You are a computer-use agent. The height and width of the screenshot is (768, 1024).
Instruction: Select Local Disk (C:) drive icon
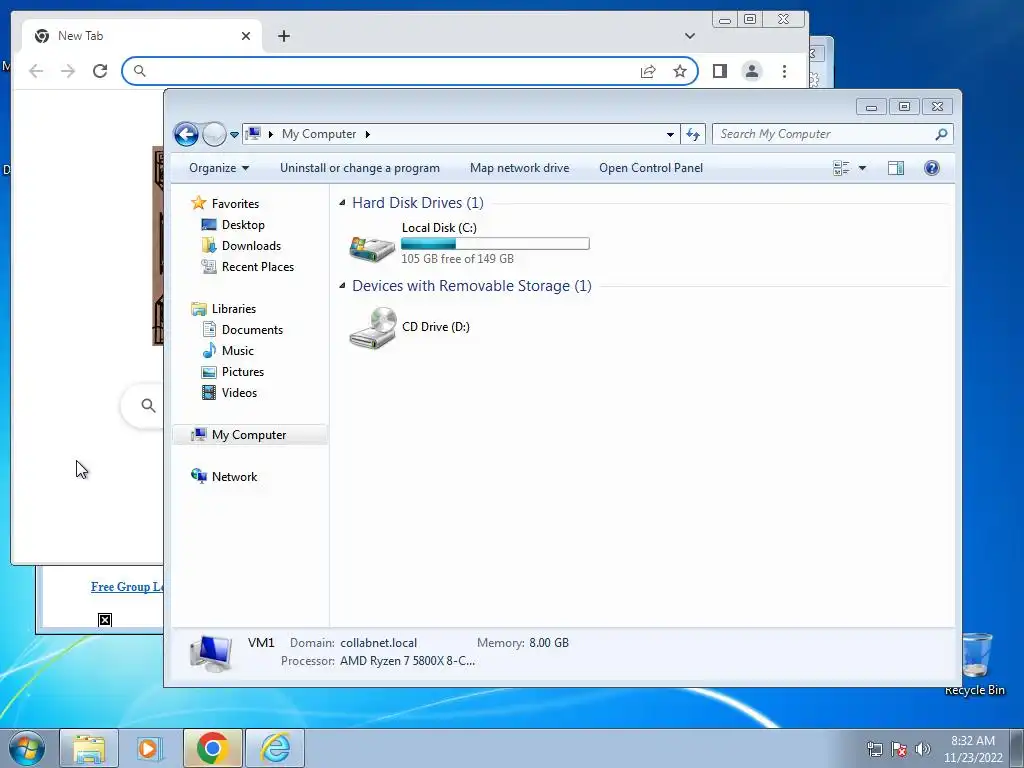(372, 248)
